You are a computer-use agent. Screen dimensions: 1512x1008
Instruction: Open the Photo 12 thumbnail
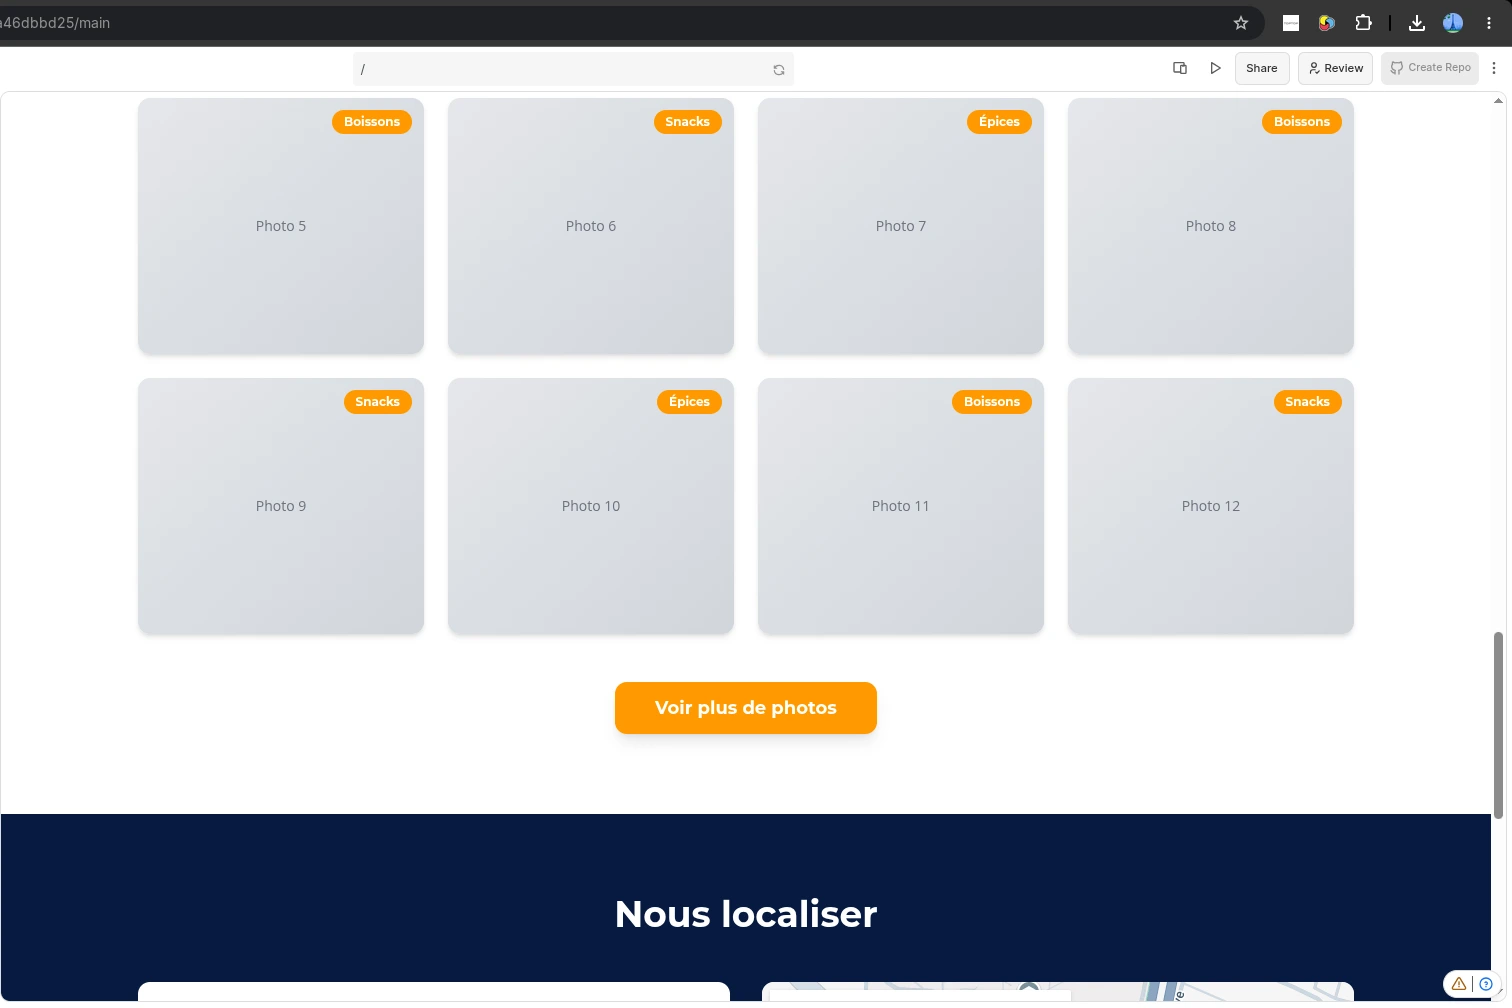1211,506
